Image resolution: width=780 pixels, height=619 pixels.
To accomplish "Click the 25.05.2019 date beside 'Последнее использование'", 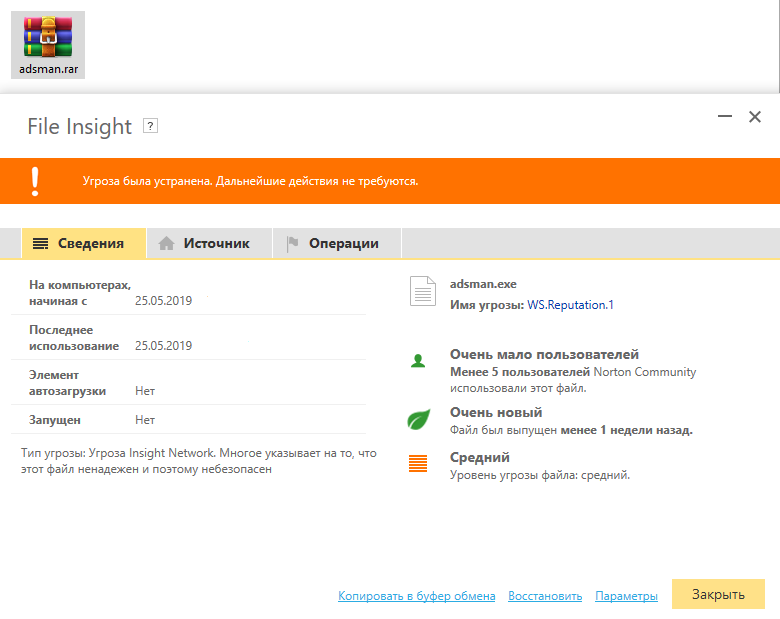I will point(163,345).
